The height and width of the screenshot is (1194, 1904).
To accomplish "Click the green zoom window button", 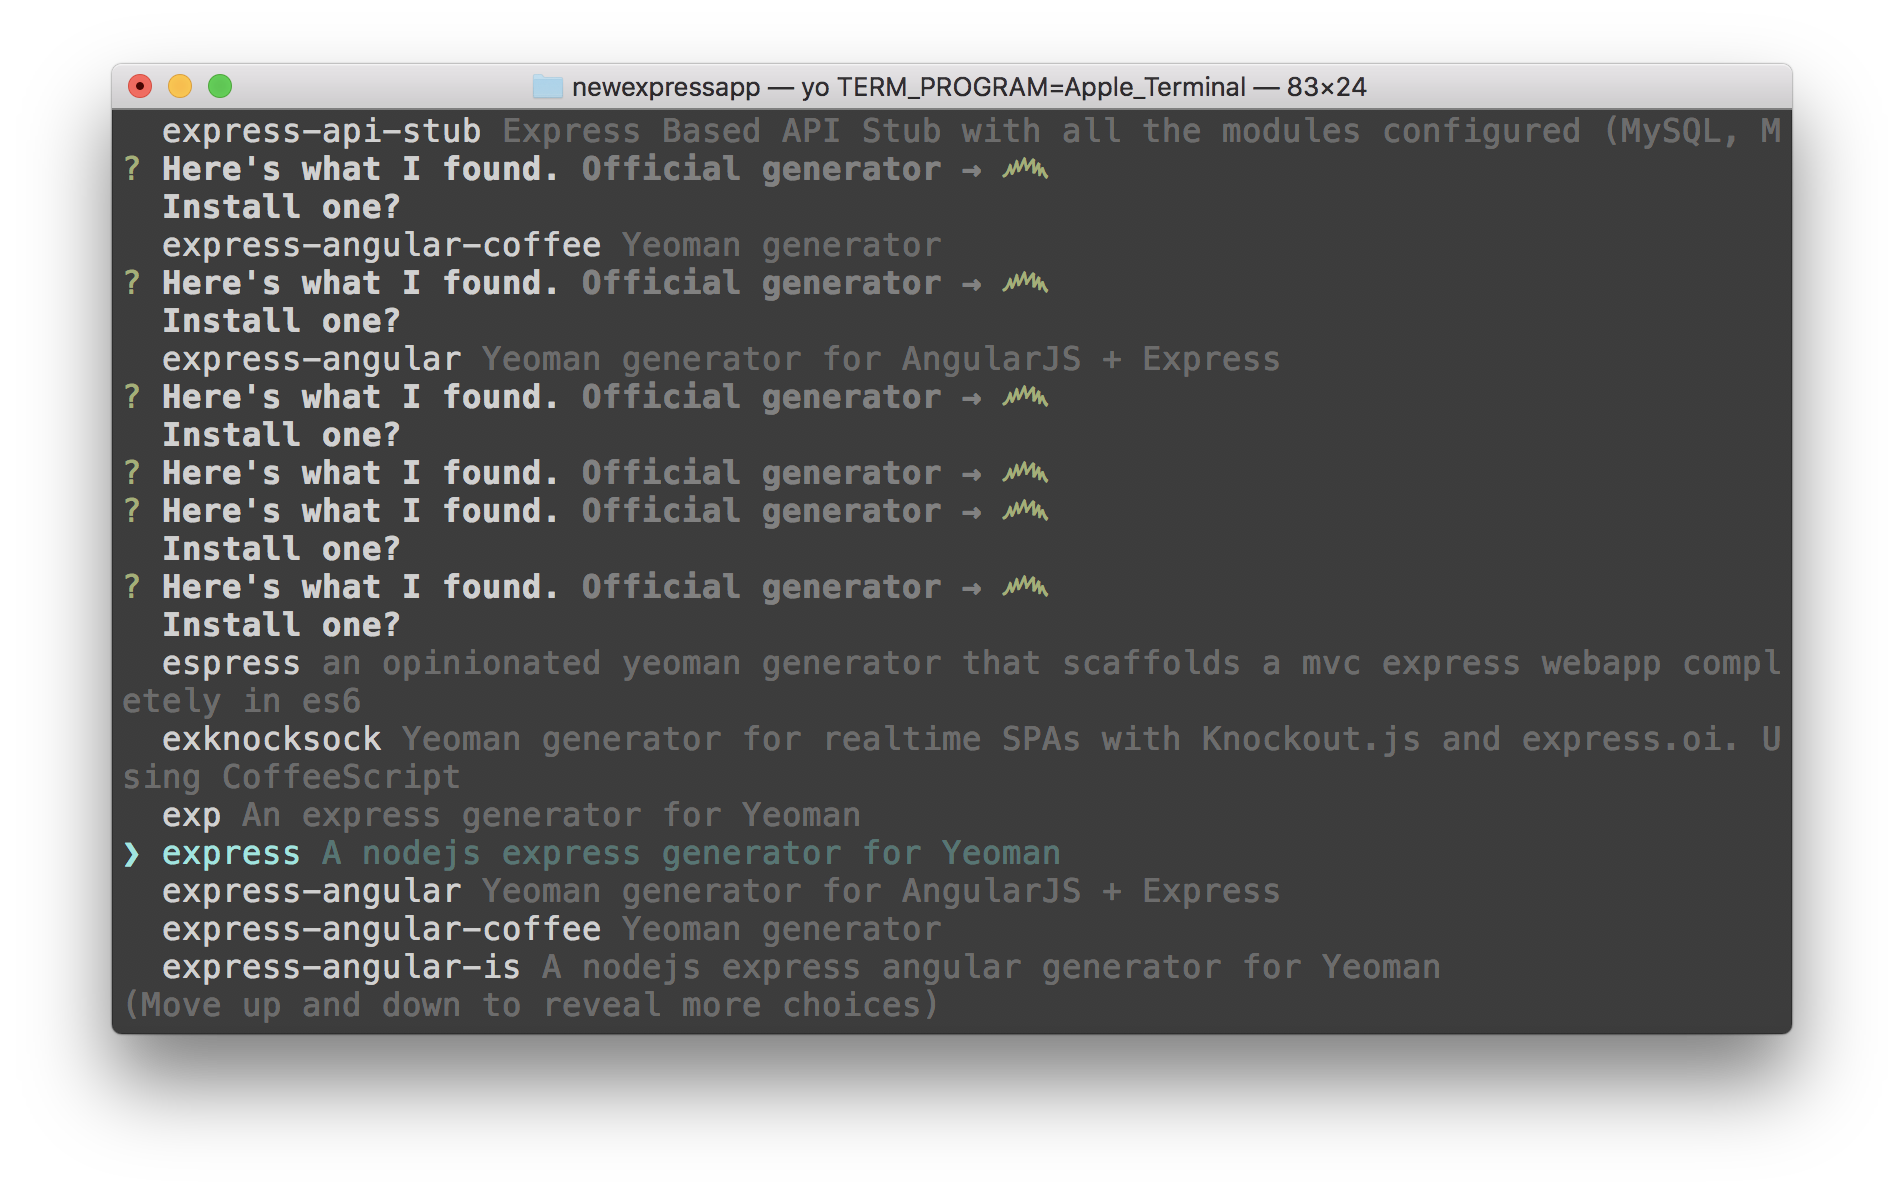I will coord(220,87).
